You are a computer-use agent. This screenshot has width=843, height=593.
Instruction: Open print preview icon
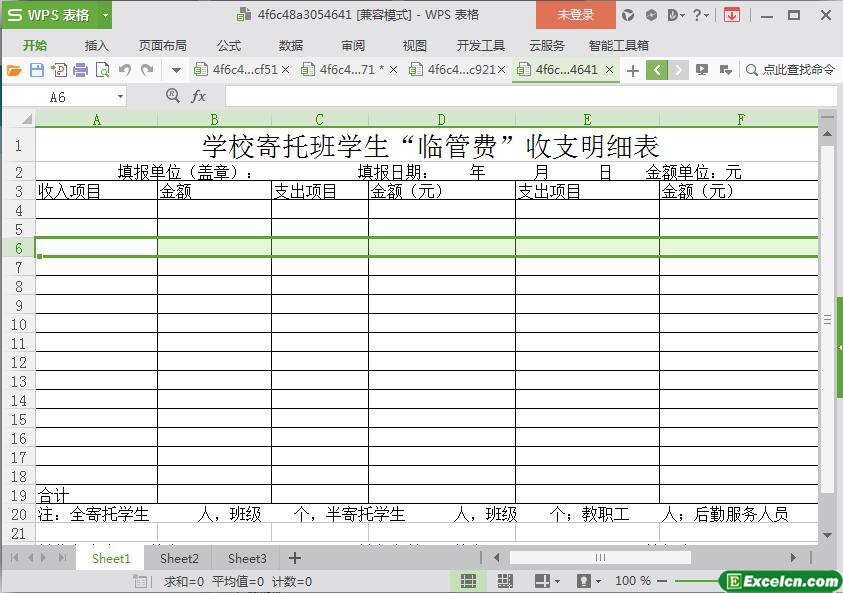pyautogui.click(x=102, y=70)
